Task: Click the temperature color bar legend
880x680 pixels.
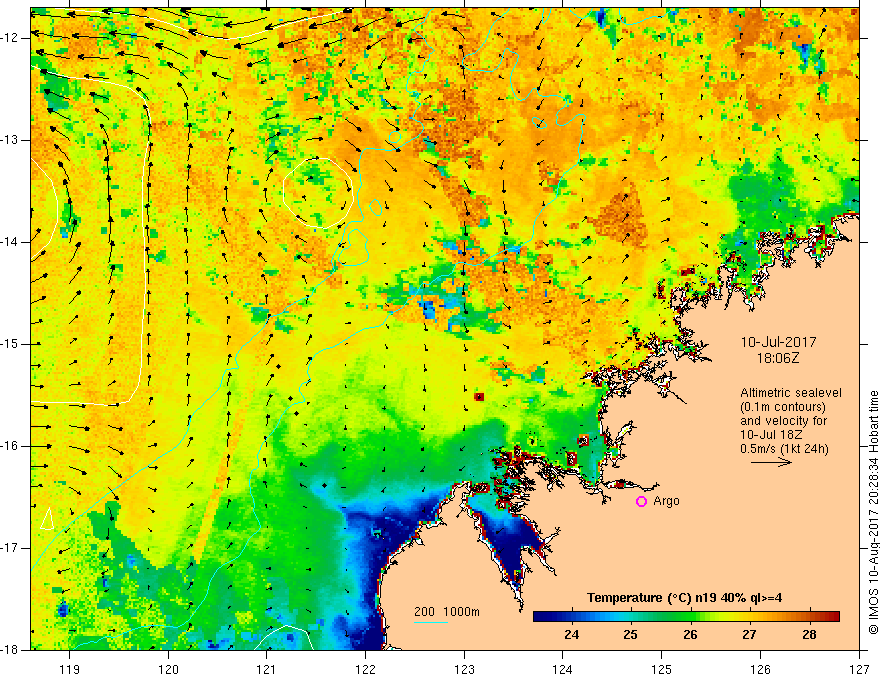Action: [686, 617]
